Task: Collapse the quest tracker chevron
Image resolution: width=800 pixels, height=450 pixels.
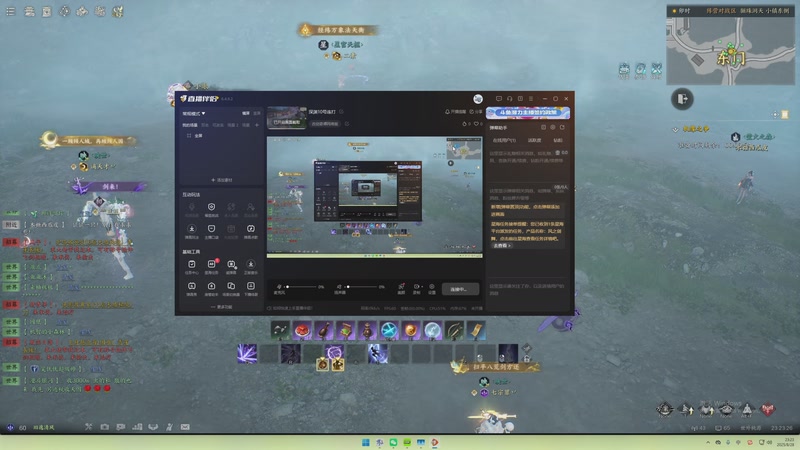Action: 676,130
